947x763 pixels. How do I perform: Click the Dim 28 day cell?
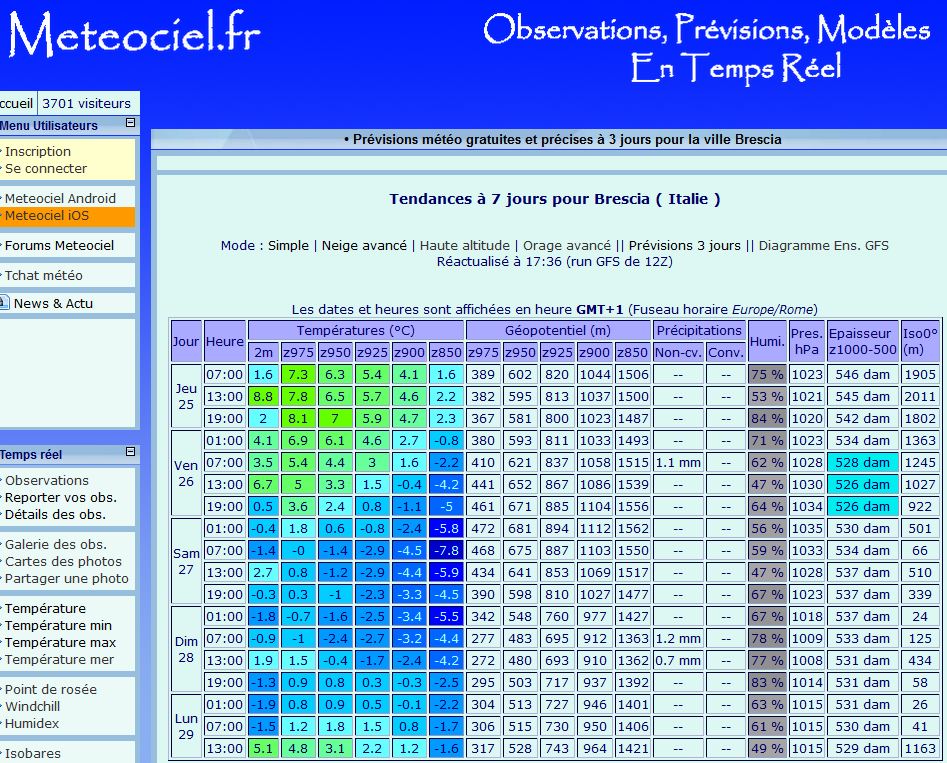click(x=186, y=649)
